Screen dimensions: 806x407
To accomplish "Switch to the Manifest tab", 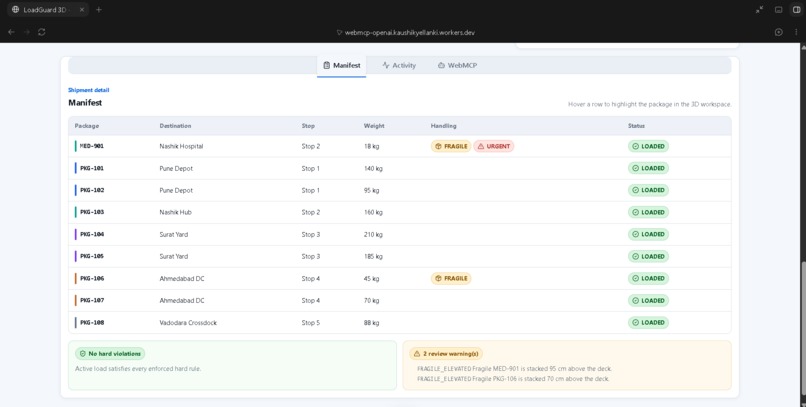I will pyautogui.click(x=341, y=66).
